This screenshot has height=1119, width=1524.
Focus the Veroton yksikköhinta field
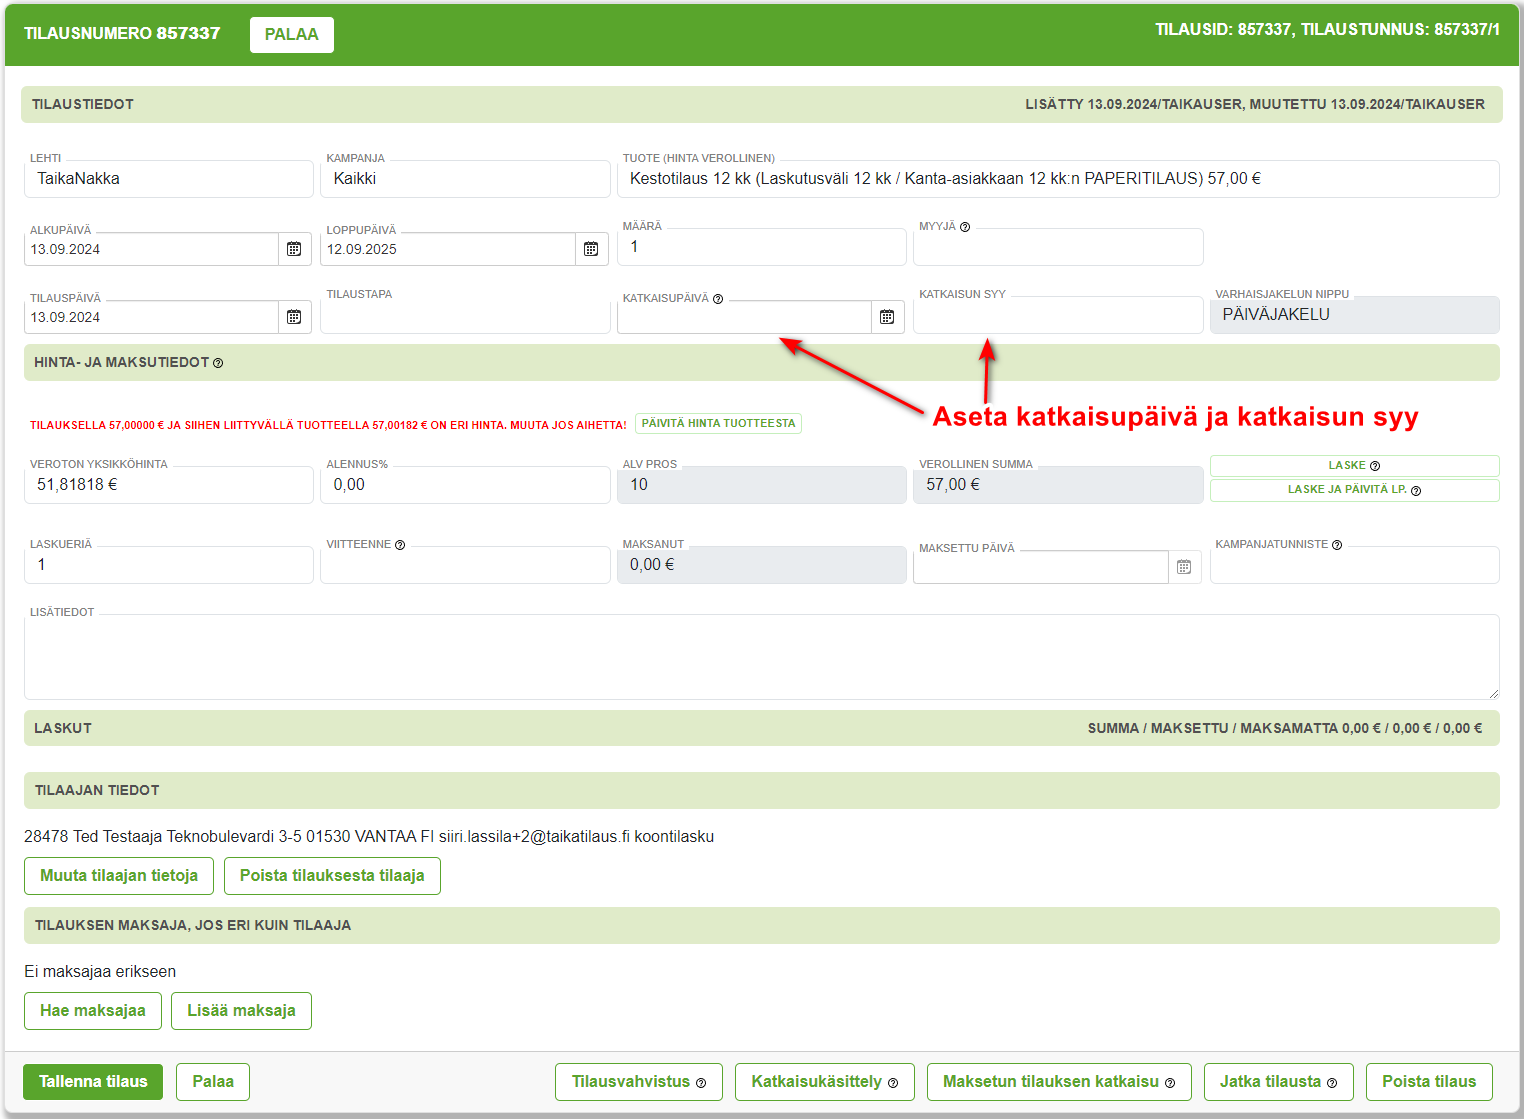point(168,485)
